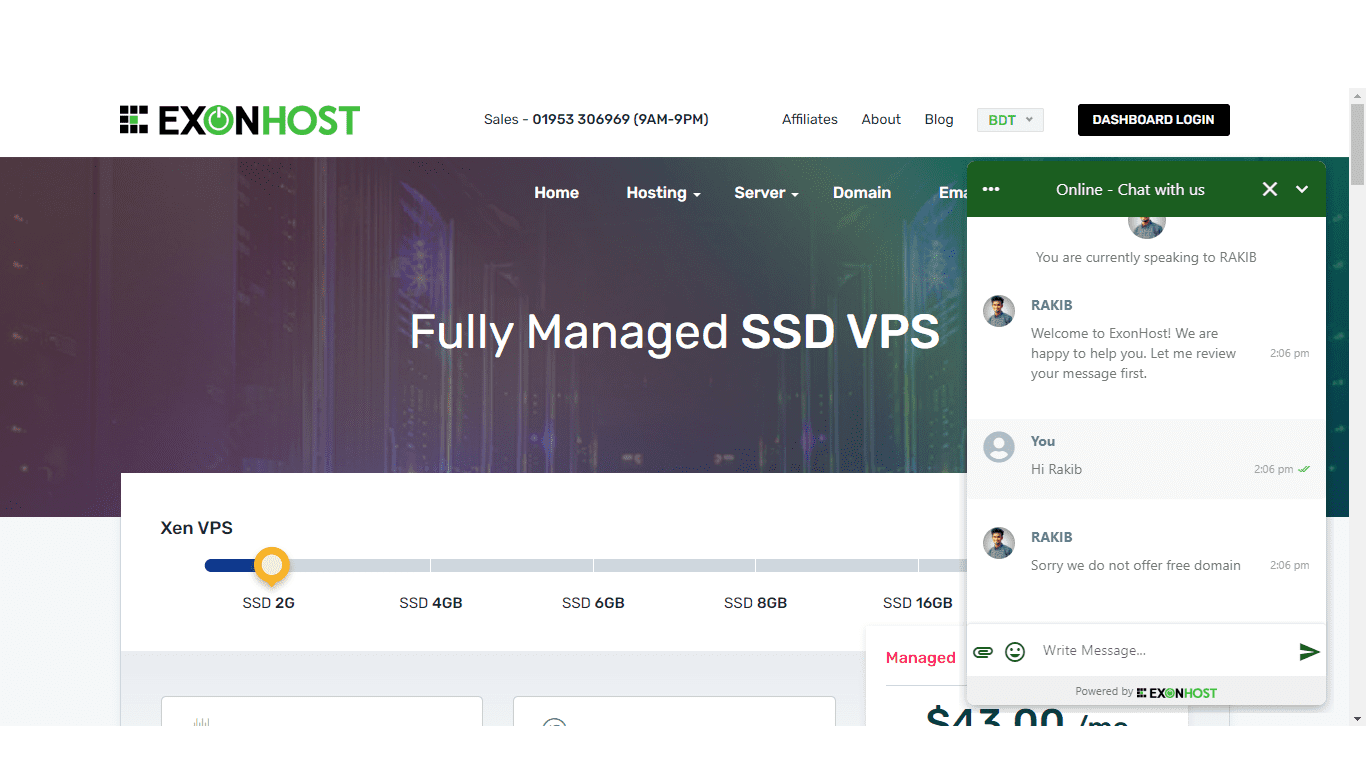
Task: Click 'Sorry we do not offer free domain'
Action: point(1136,565)
